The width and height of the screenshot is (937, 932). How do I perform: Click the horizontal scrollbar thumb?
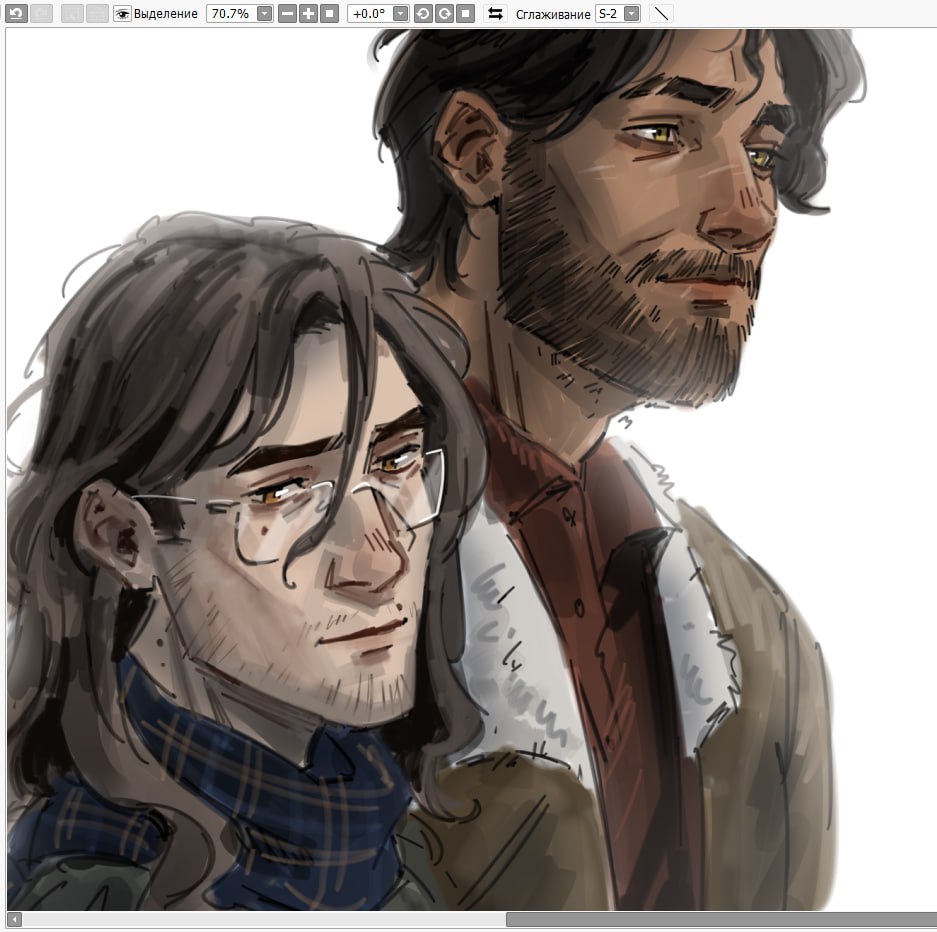[721, 919]
